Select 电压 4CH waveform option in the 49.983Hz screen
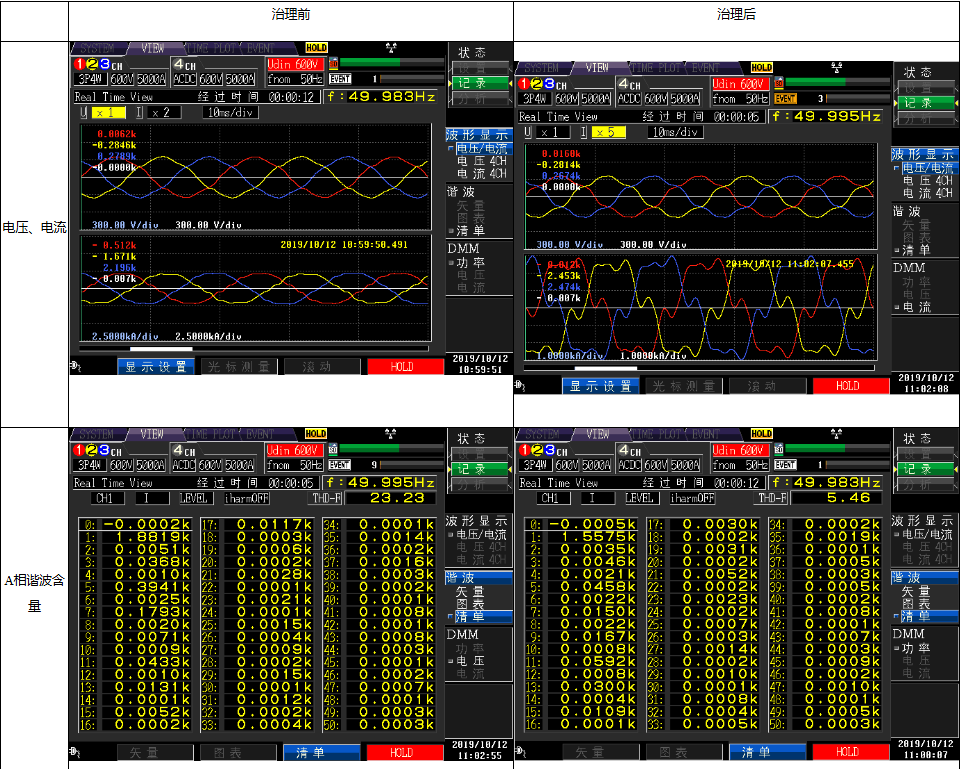The image size is (962, 769). coord(480,161)
